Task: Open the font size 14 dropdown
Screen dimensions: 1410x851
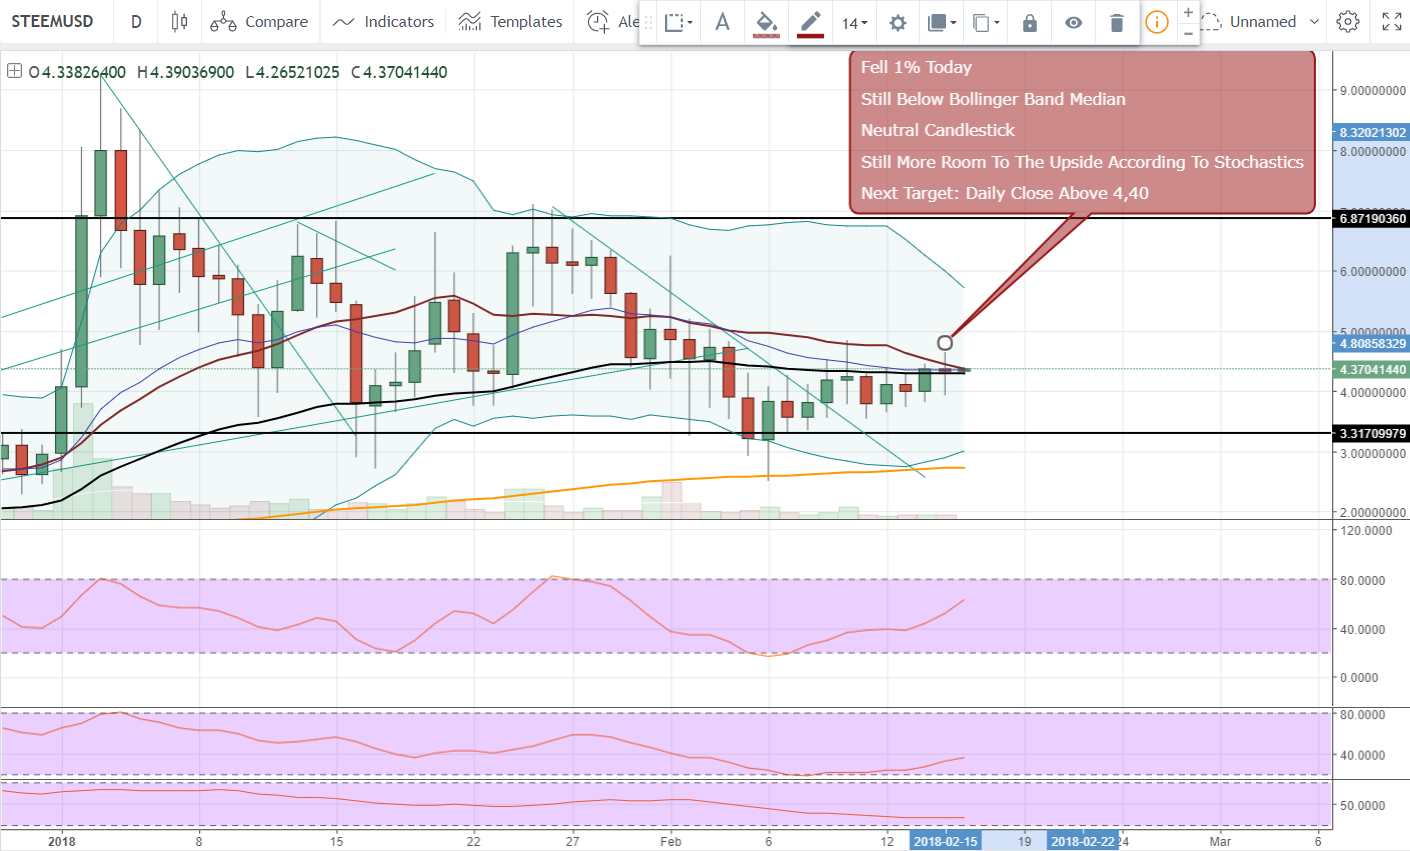Action: (x=854, y=22)
